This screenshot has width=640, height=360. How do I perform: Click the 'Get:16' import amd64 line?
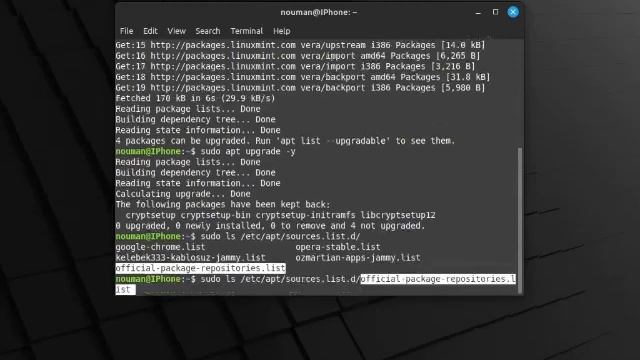click(298, 56)
